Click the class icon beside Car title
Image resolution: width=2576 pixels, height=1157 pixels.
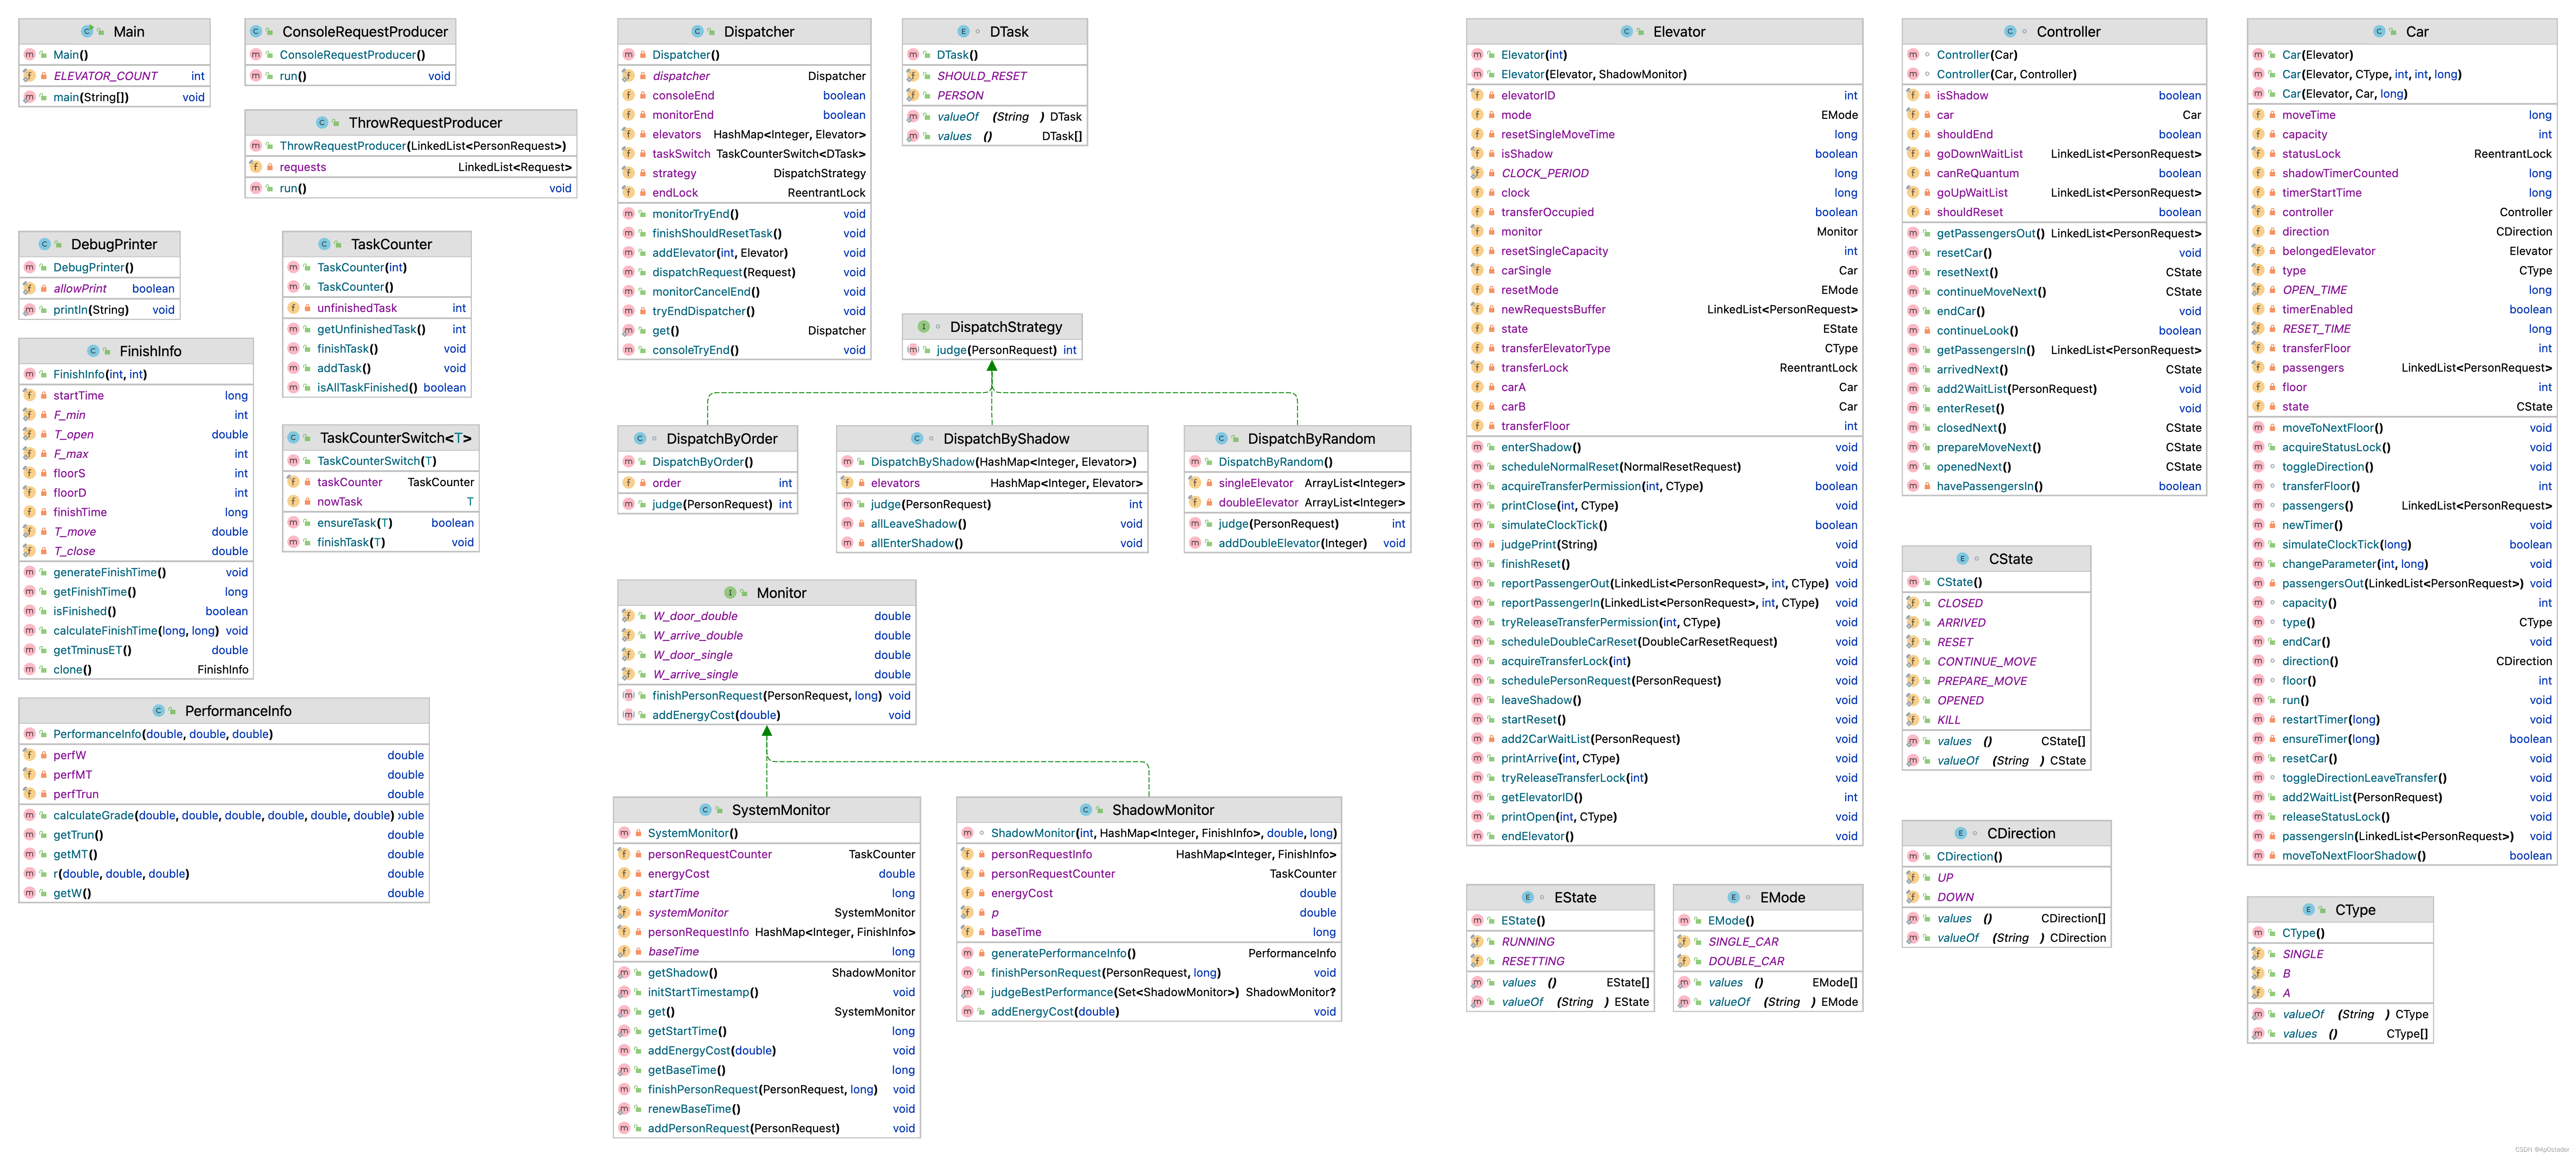2379,31
